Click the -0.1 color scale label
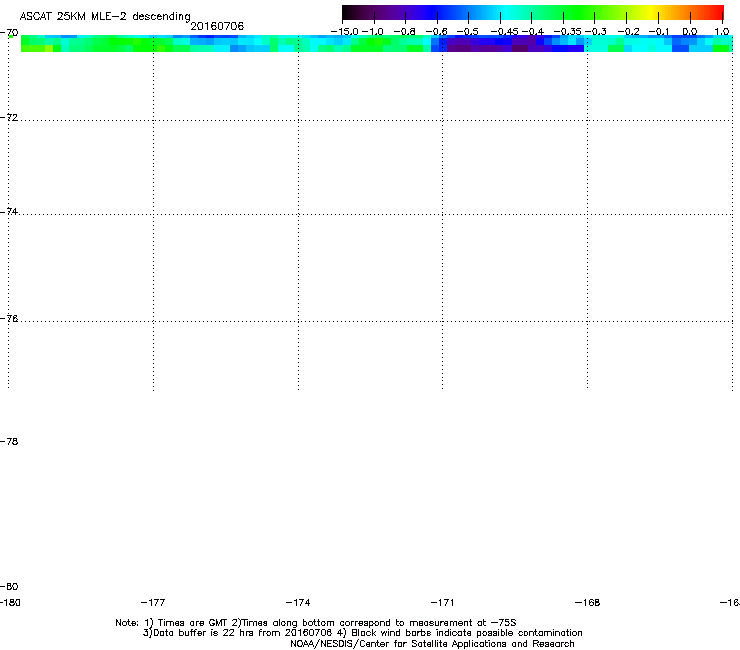Screen dimensions: 740x650 pos(659,32)
